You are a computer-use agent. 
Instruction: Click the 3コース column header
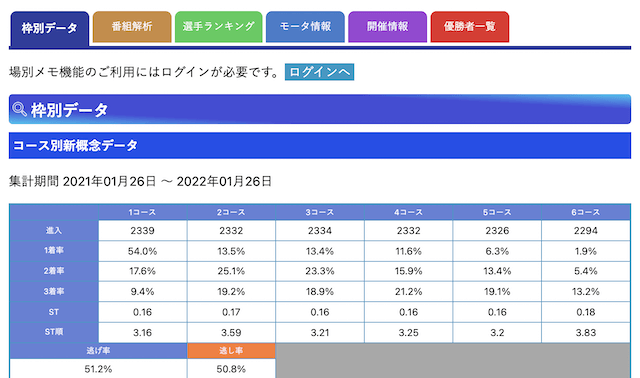tap(320, 212)
